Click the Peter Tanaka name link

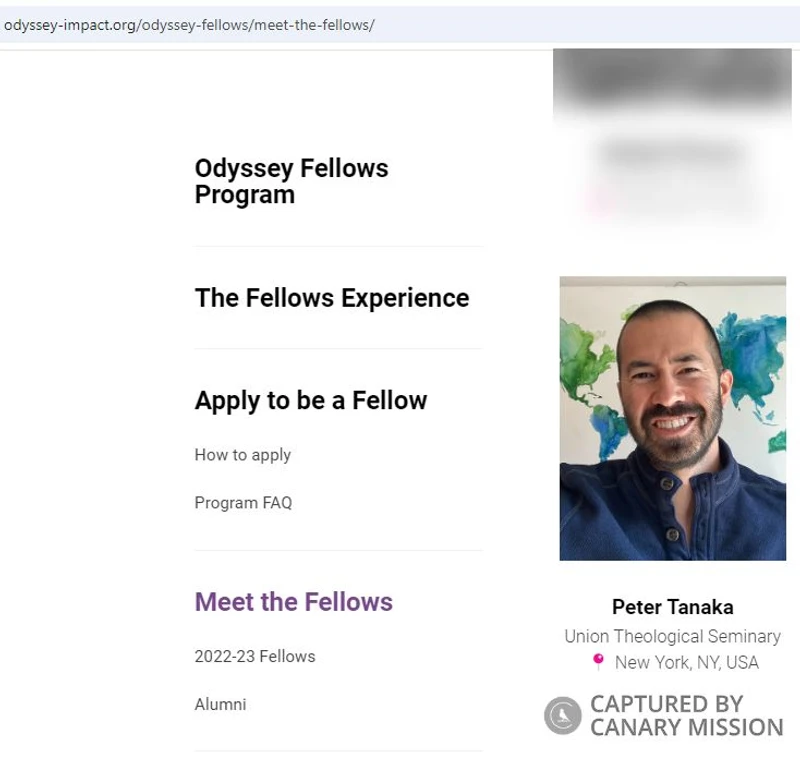point(672,607)
